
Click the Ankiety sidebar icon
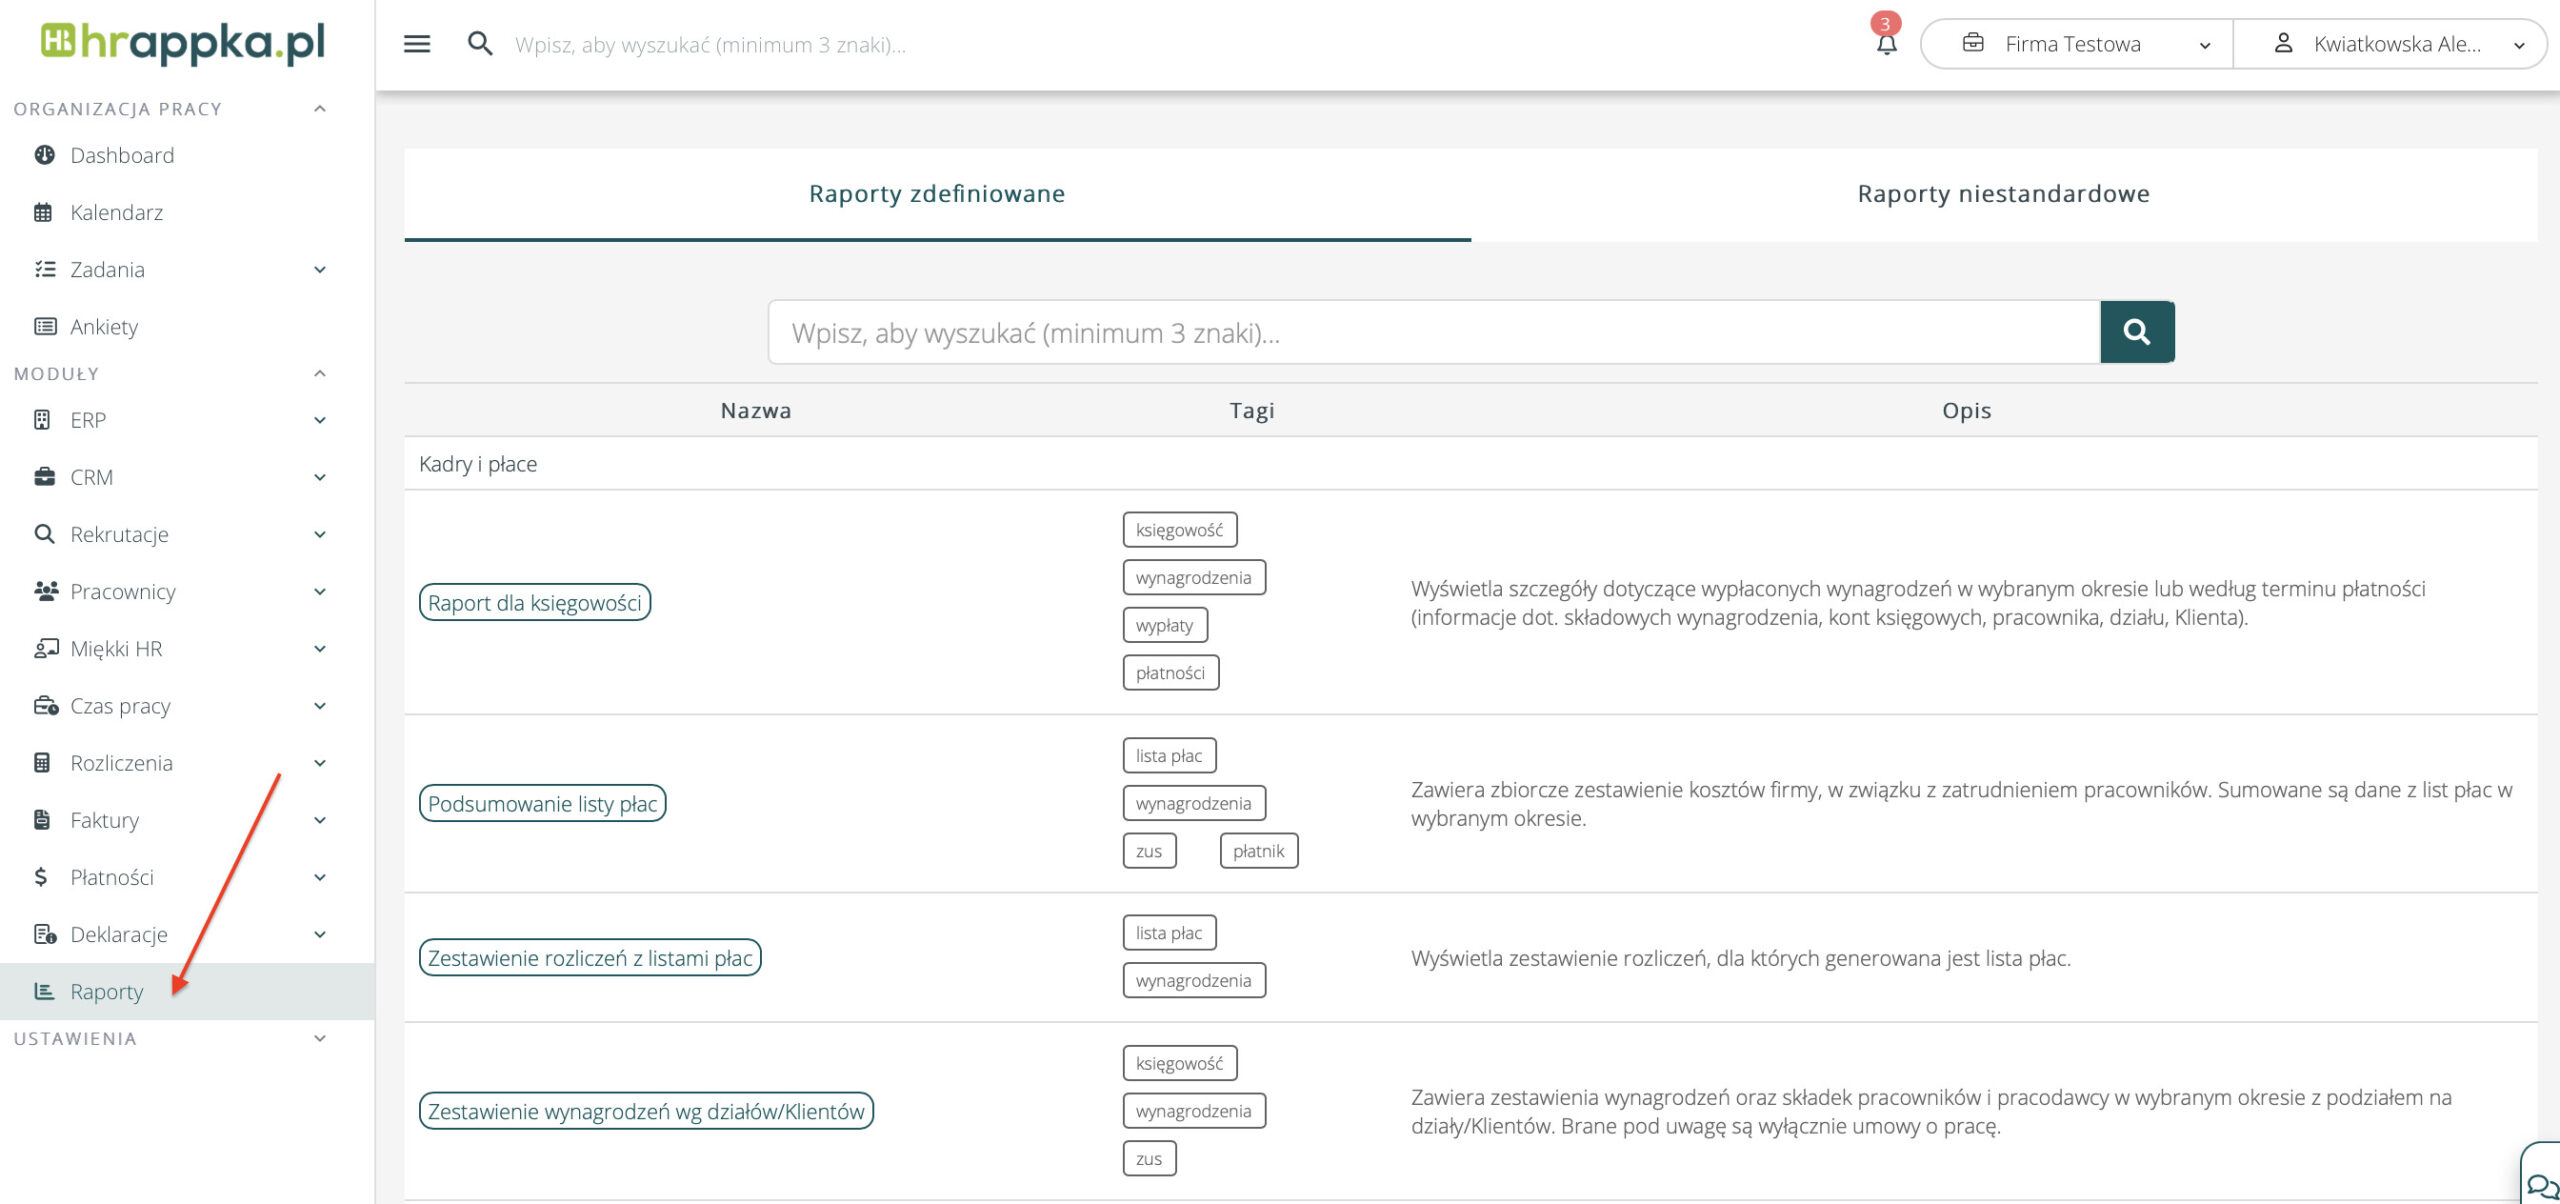pos(45,327)
